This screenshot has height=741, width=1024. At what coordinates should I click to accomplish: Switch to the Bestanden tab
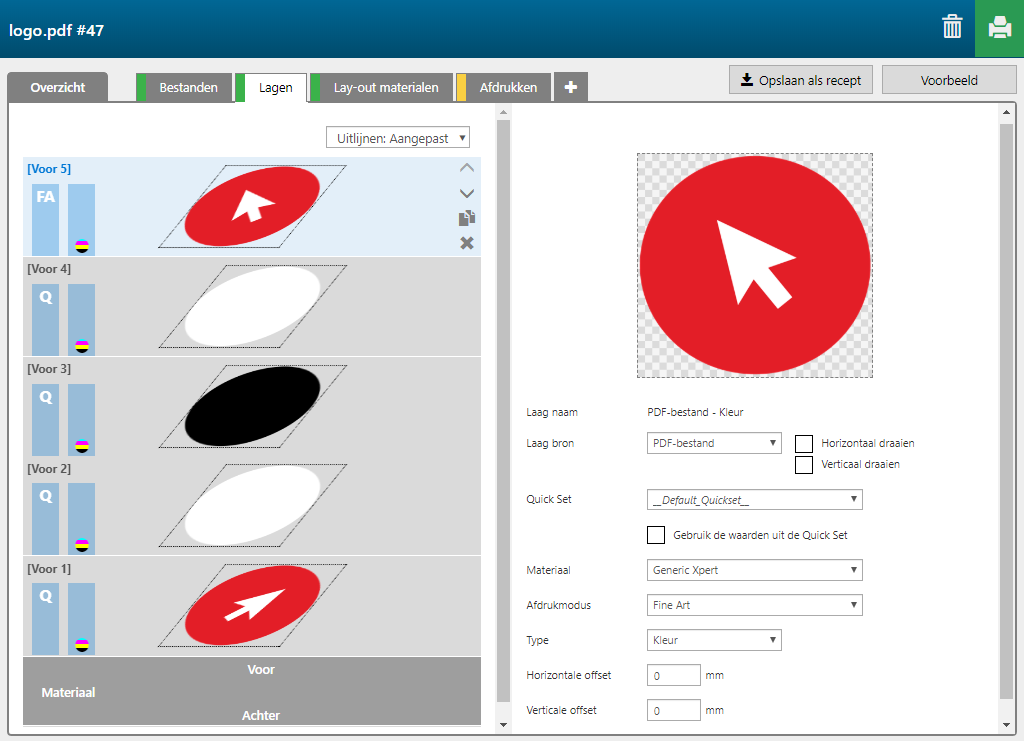[188, 88]
